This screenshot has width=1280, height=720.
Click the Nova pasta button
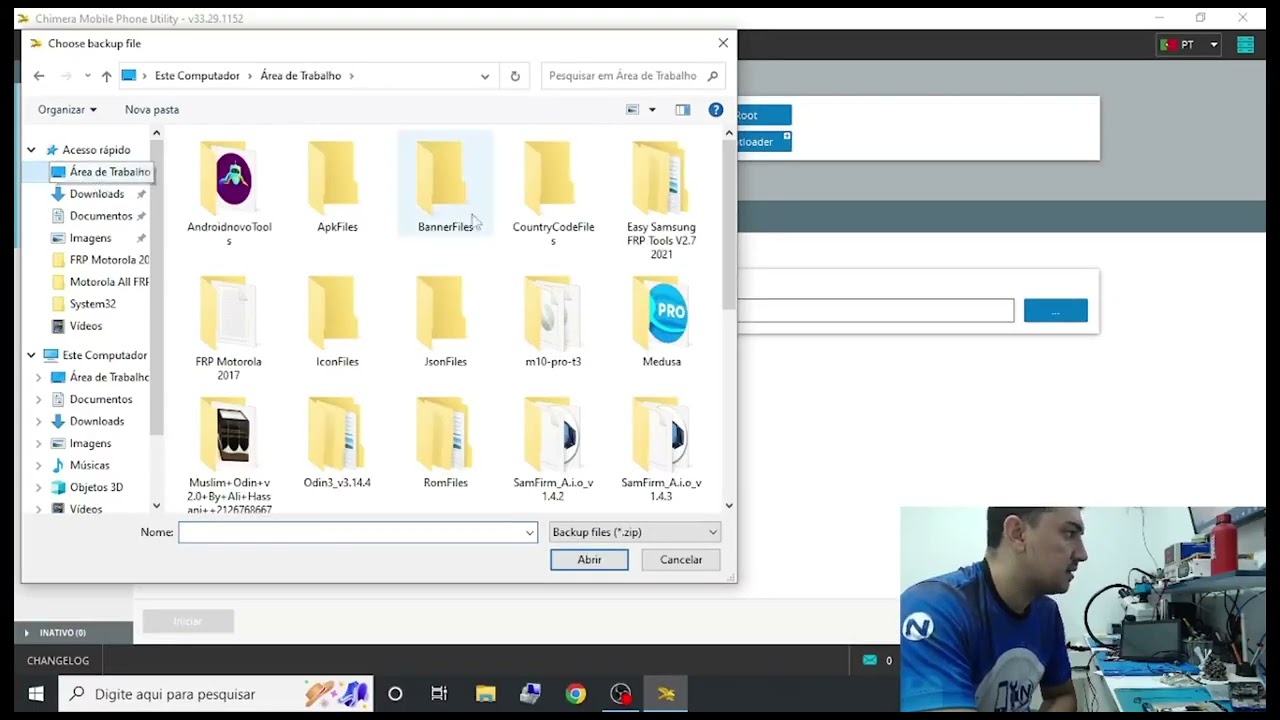pyautogui.click(x=152, y=110)
